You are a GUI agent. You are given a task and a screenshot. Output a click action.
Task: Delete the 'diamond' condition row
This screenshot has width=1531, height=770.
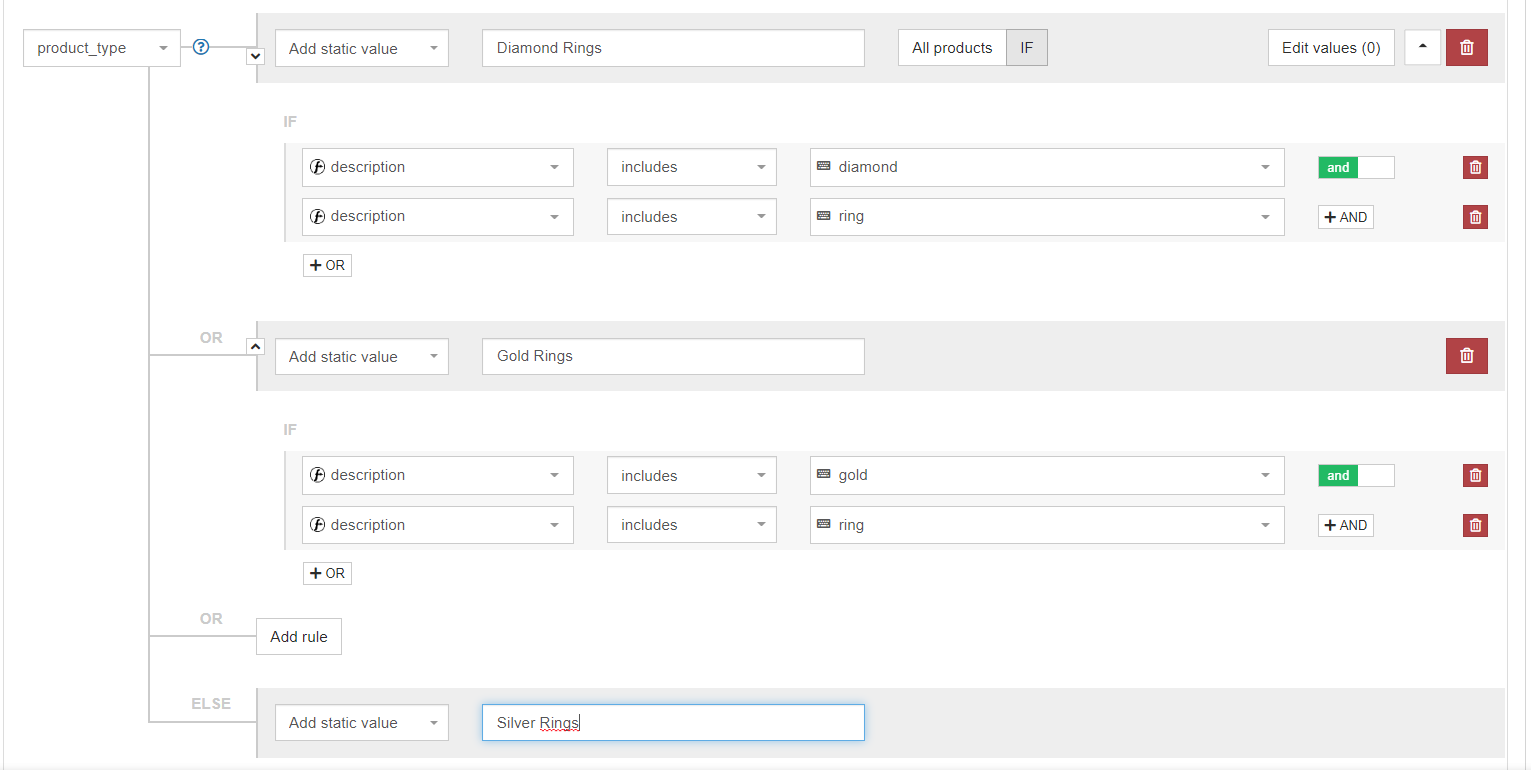[1475, 167]
